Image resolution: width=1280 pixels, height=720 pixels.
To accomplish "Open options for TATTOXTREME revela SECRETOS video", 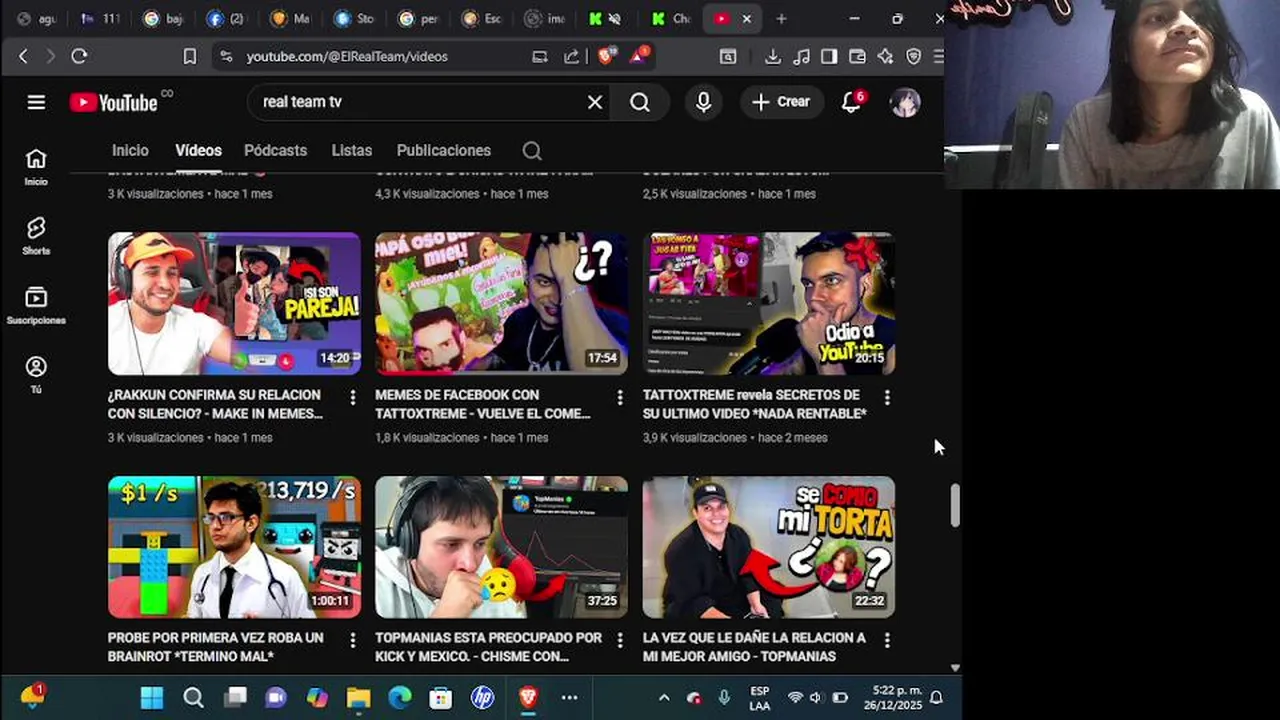I will [x=887, y=398].
